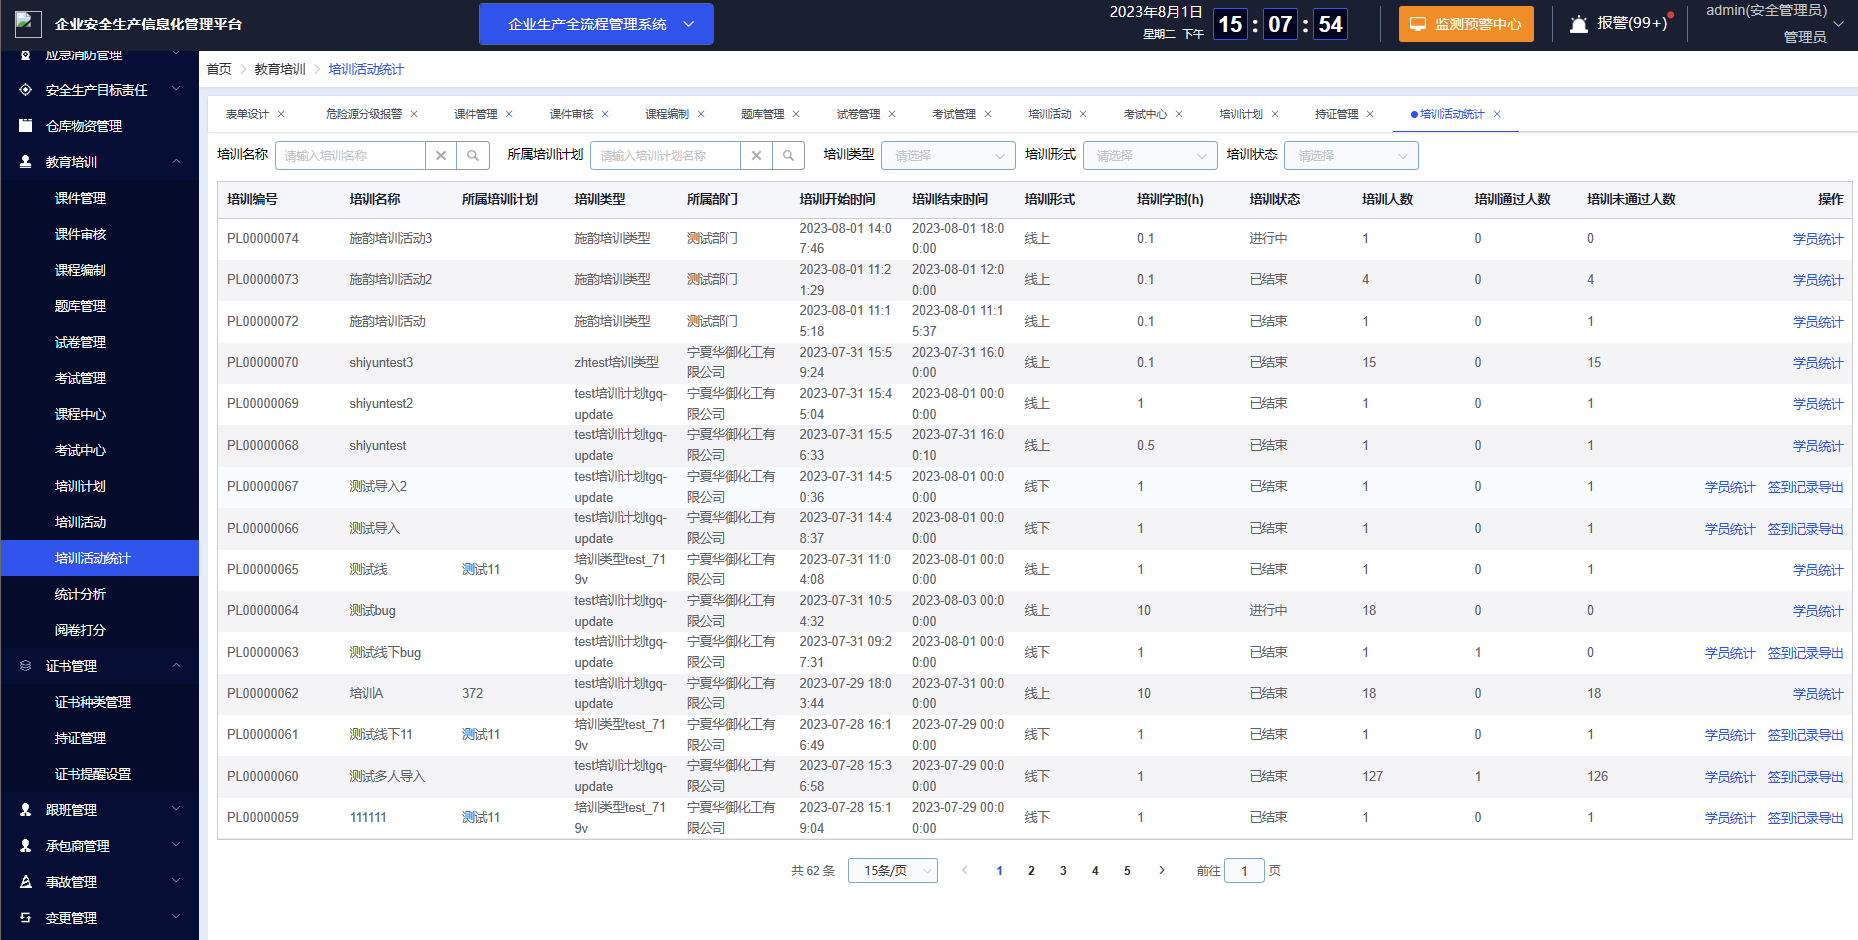Viewport: 1858px width, 940px height.
Task: Expand the 承包商管理 sidebar group chevron
Action: pos(176,846)
